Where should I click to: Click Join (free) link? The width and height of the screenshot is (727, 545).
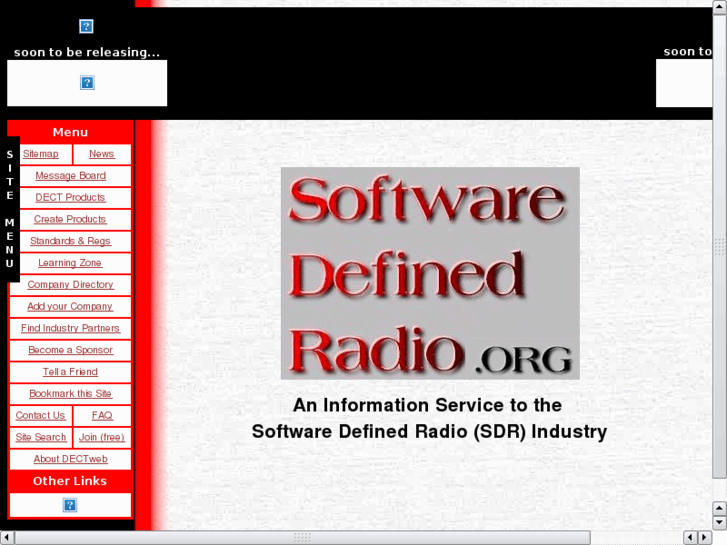click(x=102, y=437)
